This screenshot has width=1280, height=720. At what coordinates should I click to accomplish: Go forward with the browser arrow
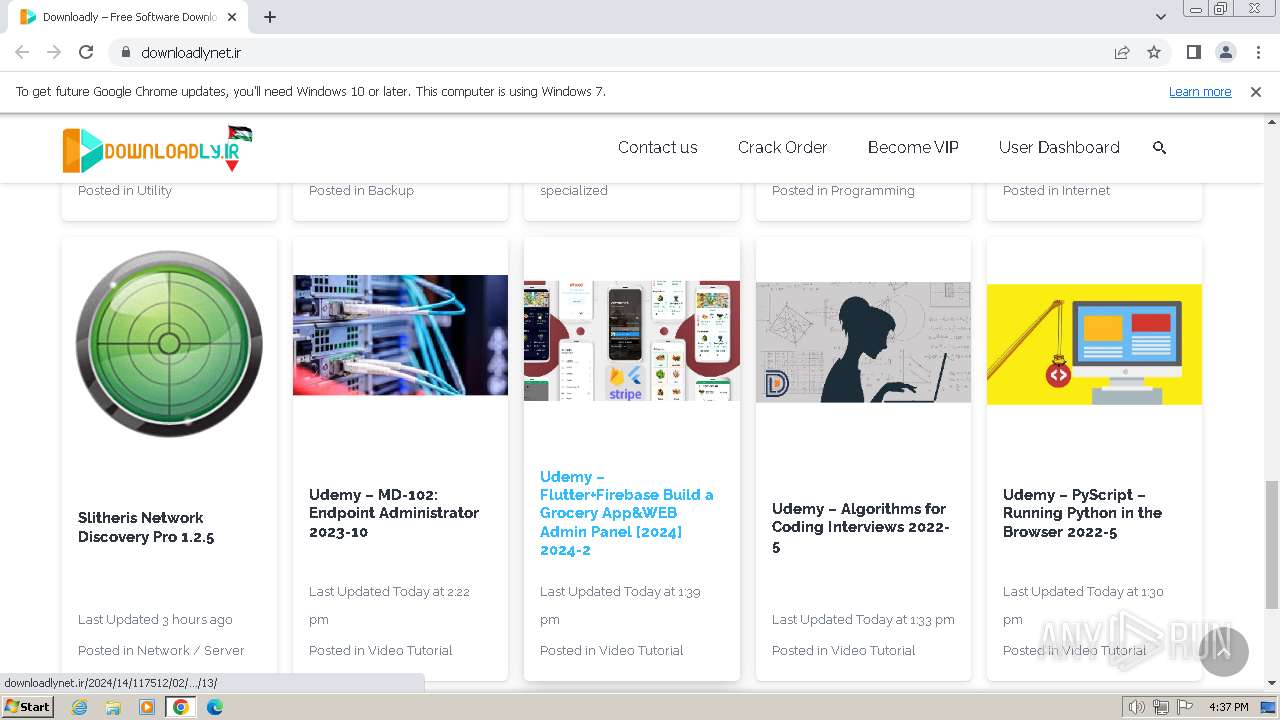pyautogui.click(x=54, y=52)
